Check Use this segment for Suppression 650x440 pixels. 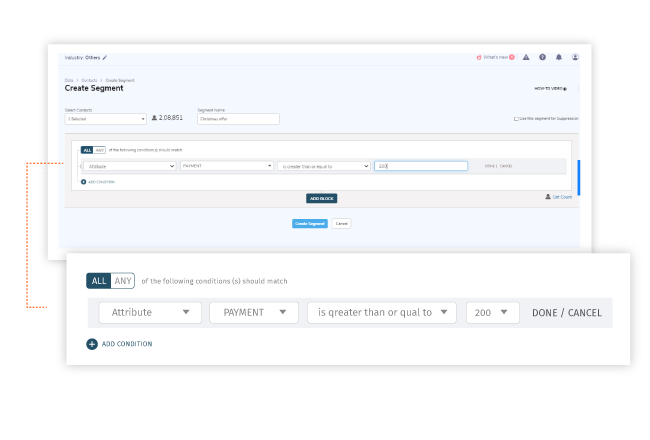(x=516, y=119)
